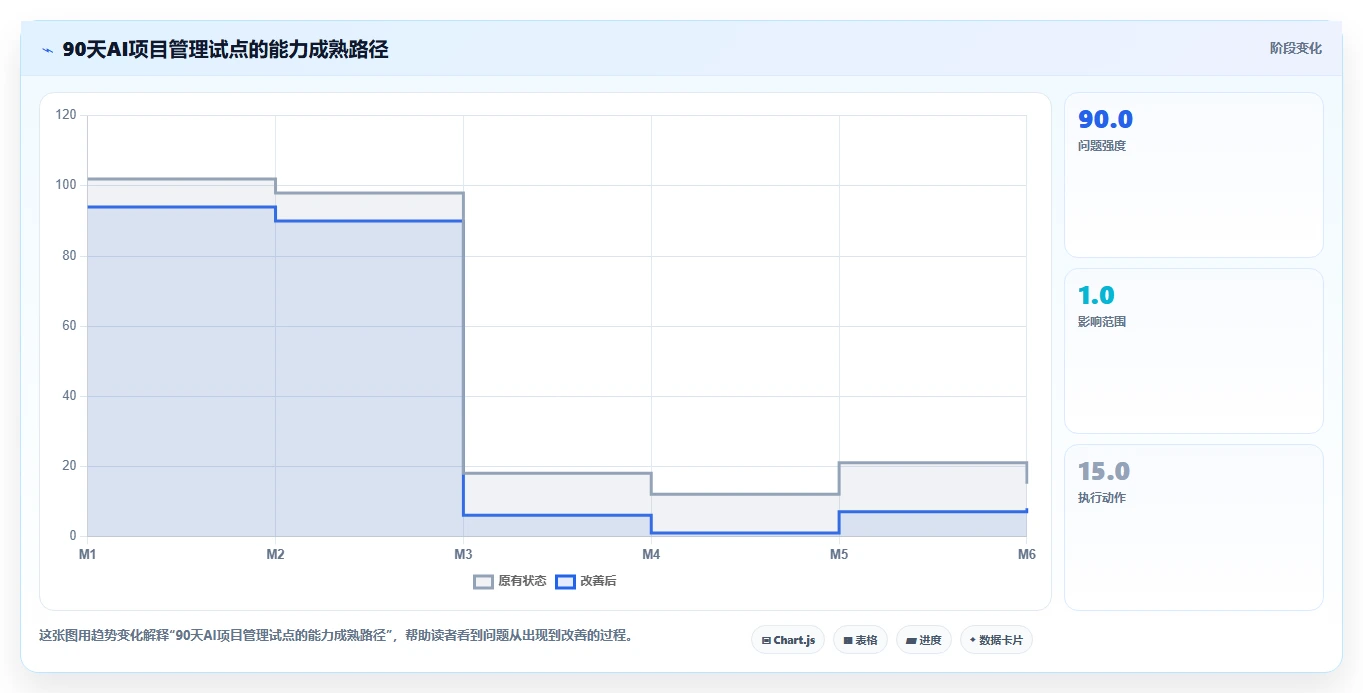Click the 120 y-axis value
The image size is (1363, 693).
coord(66,115)
